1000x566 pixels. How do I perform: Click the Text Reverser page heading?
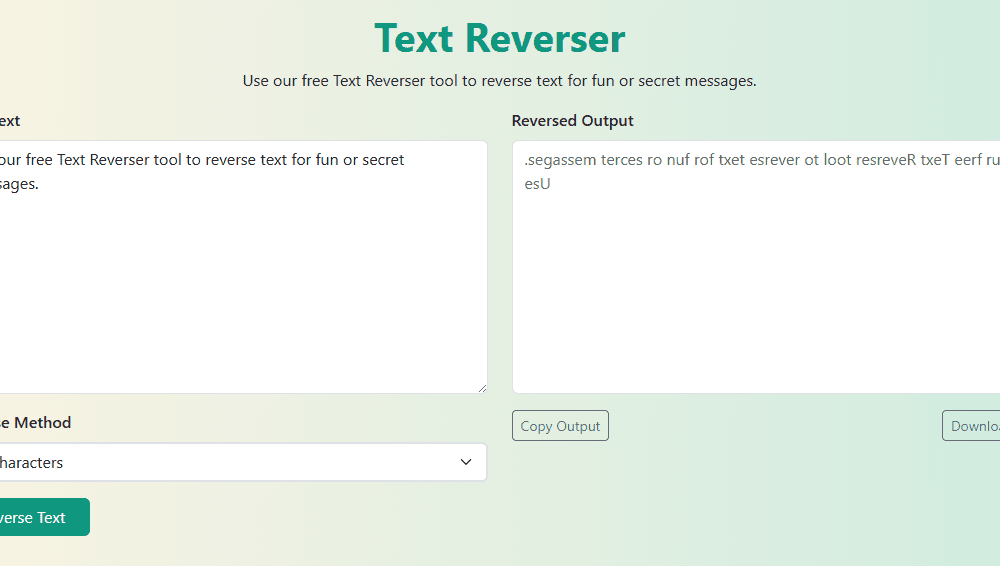click(499, 38)
